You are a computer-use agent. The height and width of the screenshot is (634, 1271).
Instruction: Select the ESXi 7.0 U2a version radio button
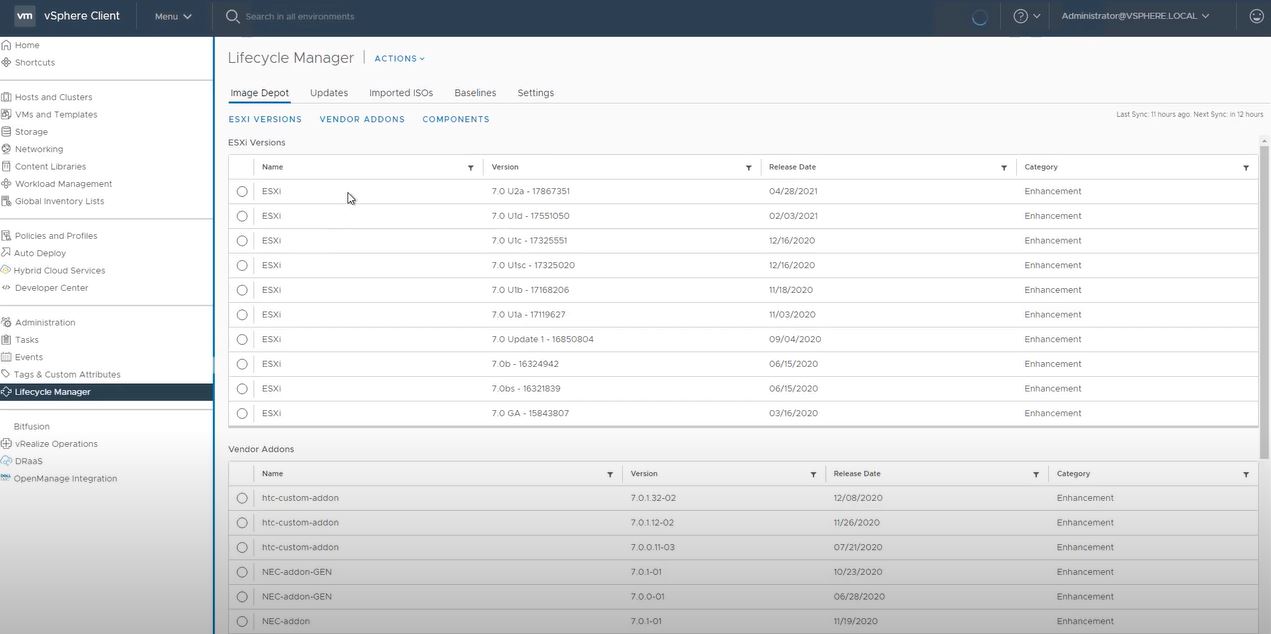[241, 190]
